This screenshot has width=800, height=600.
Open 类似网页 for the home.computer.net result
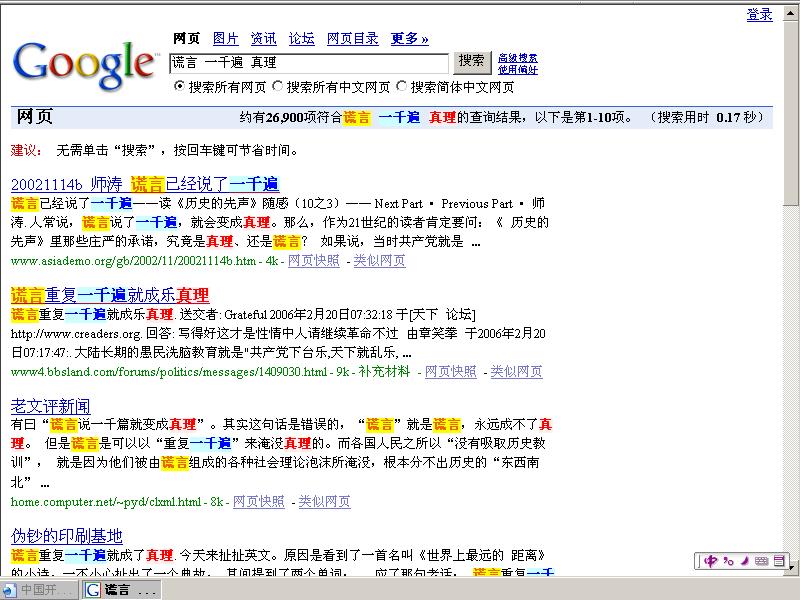(324, 502)
